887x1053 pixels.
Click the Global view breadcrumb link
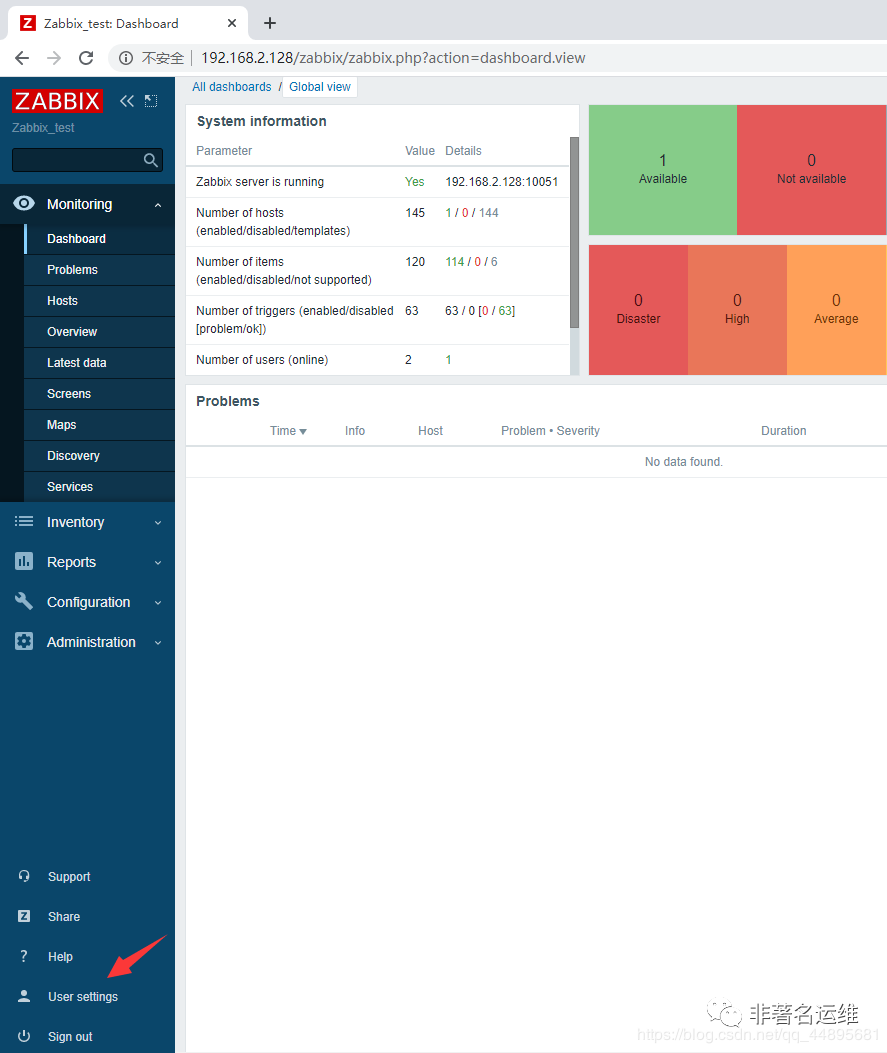pyautogui.click(x=320, y=87)
